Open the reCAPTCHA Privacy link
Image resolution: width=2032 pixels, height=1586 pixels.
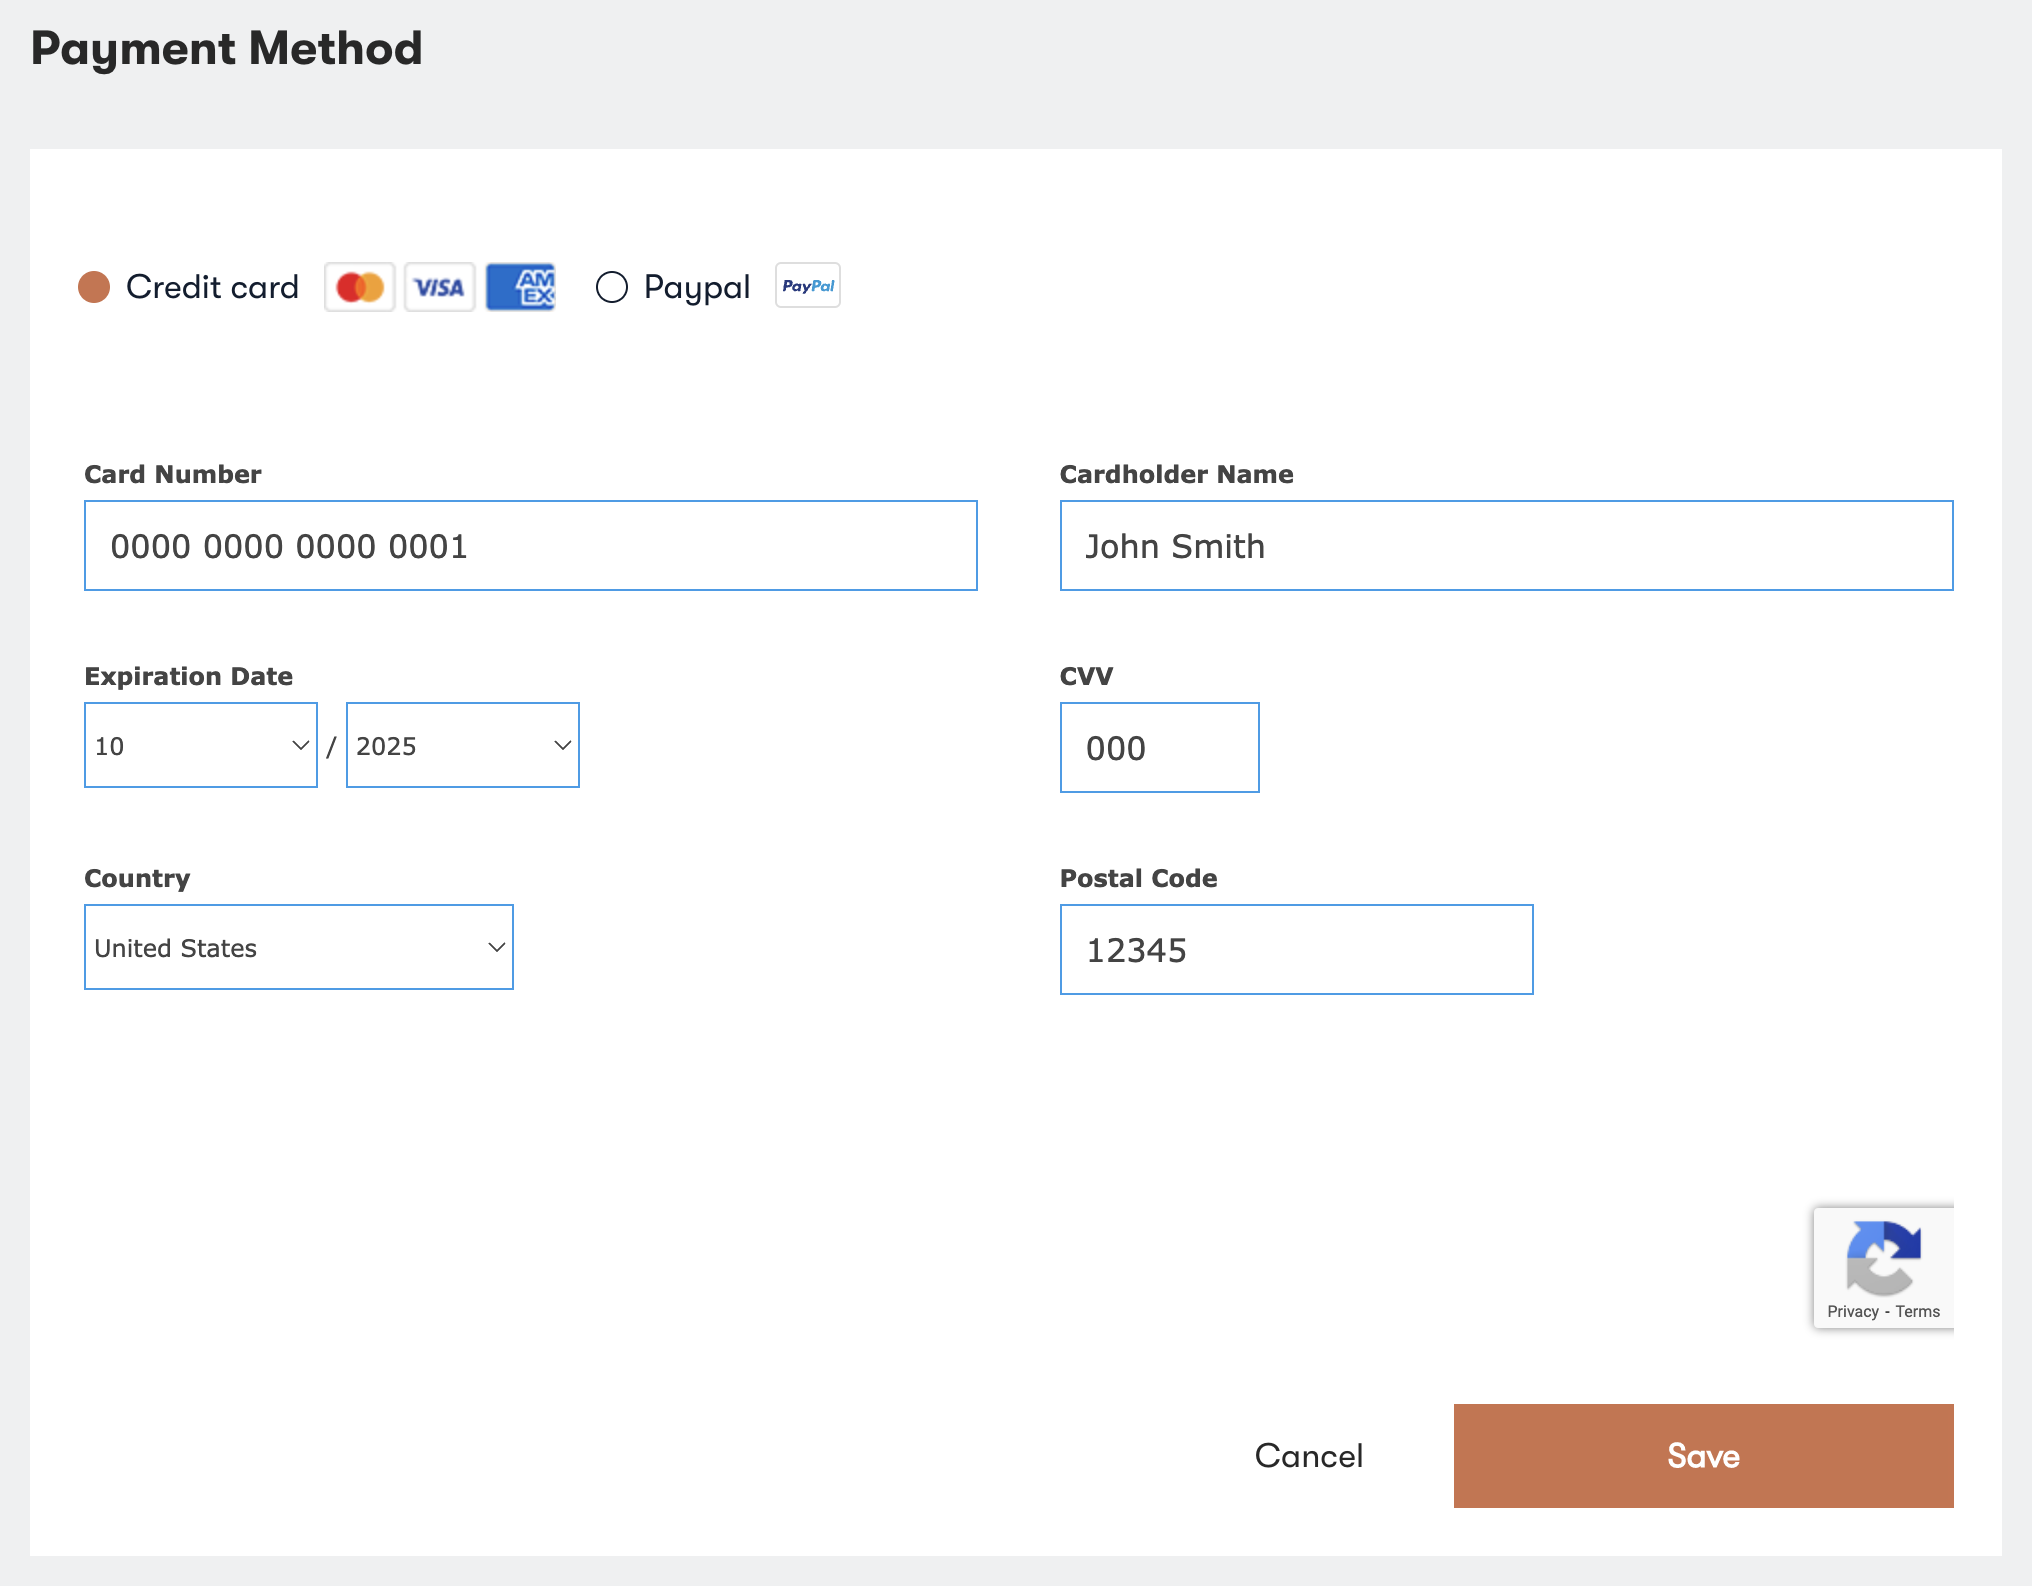[x=1853, y=1312]
